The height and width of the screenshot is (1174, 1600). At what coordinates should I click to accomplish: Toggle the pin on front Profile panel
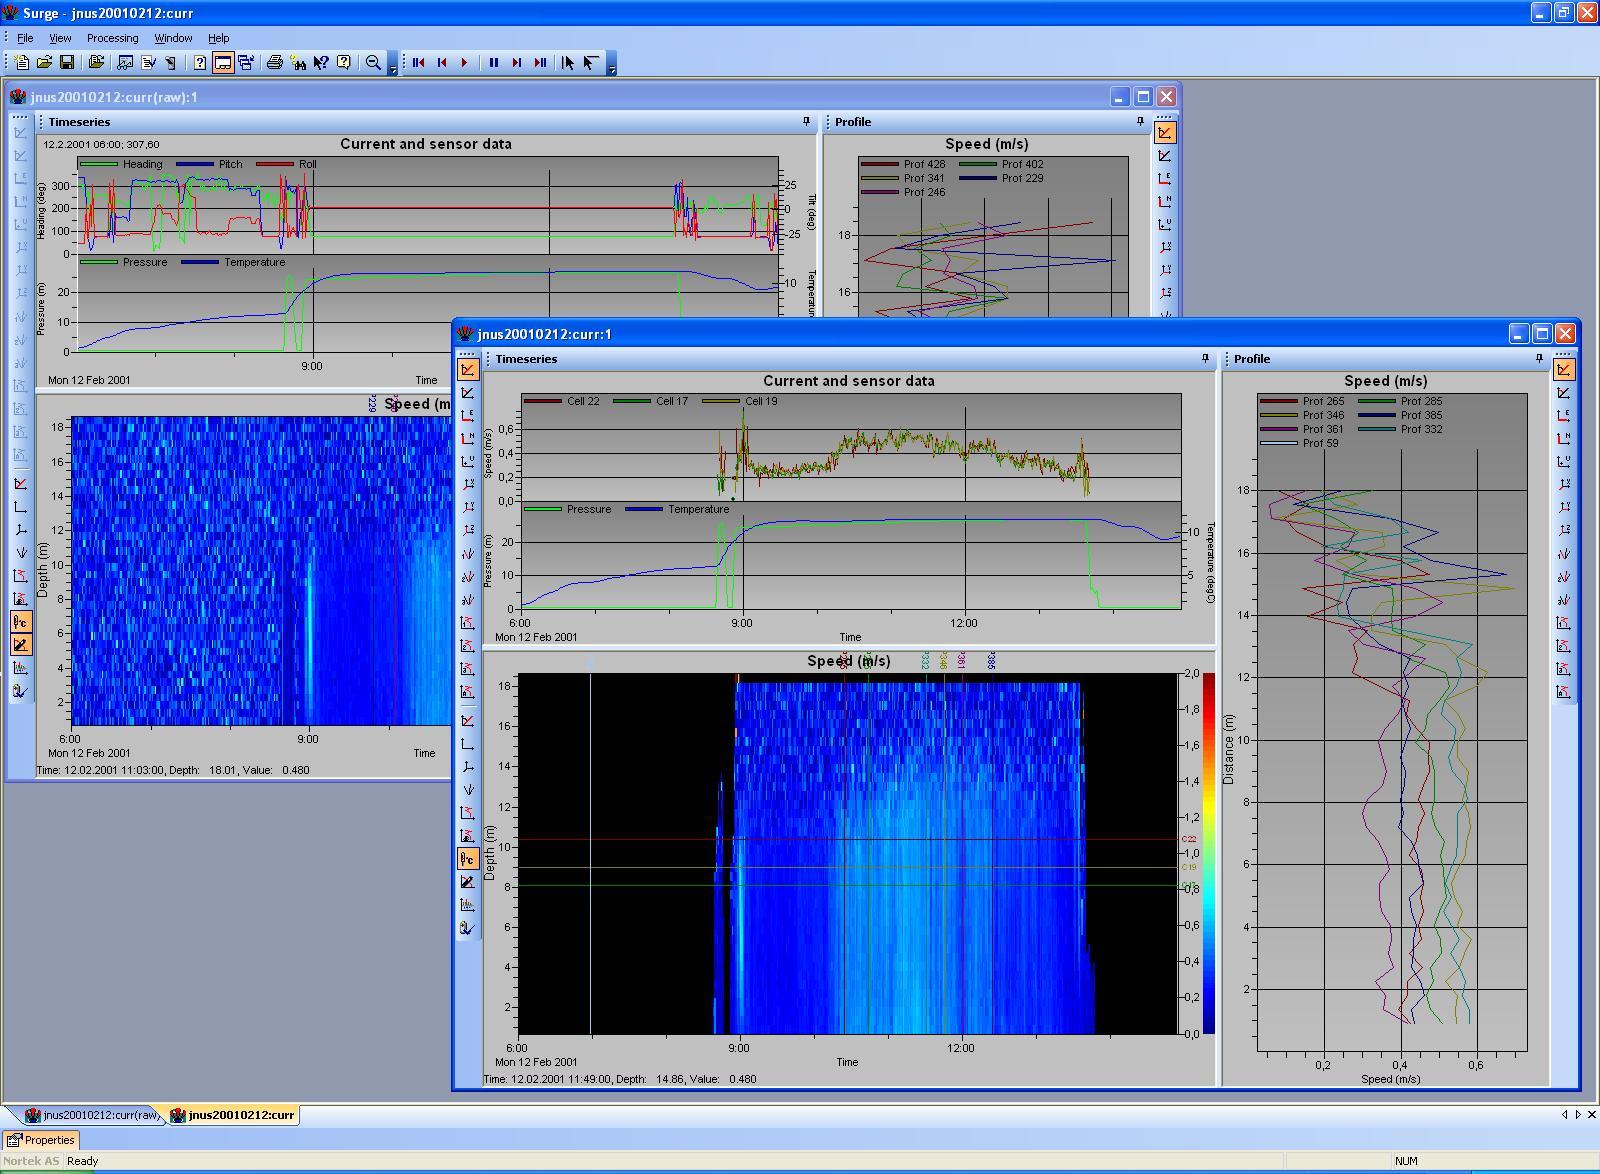click(1538, 358)
